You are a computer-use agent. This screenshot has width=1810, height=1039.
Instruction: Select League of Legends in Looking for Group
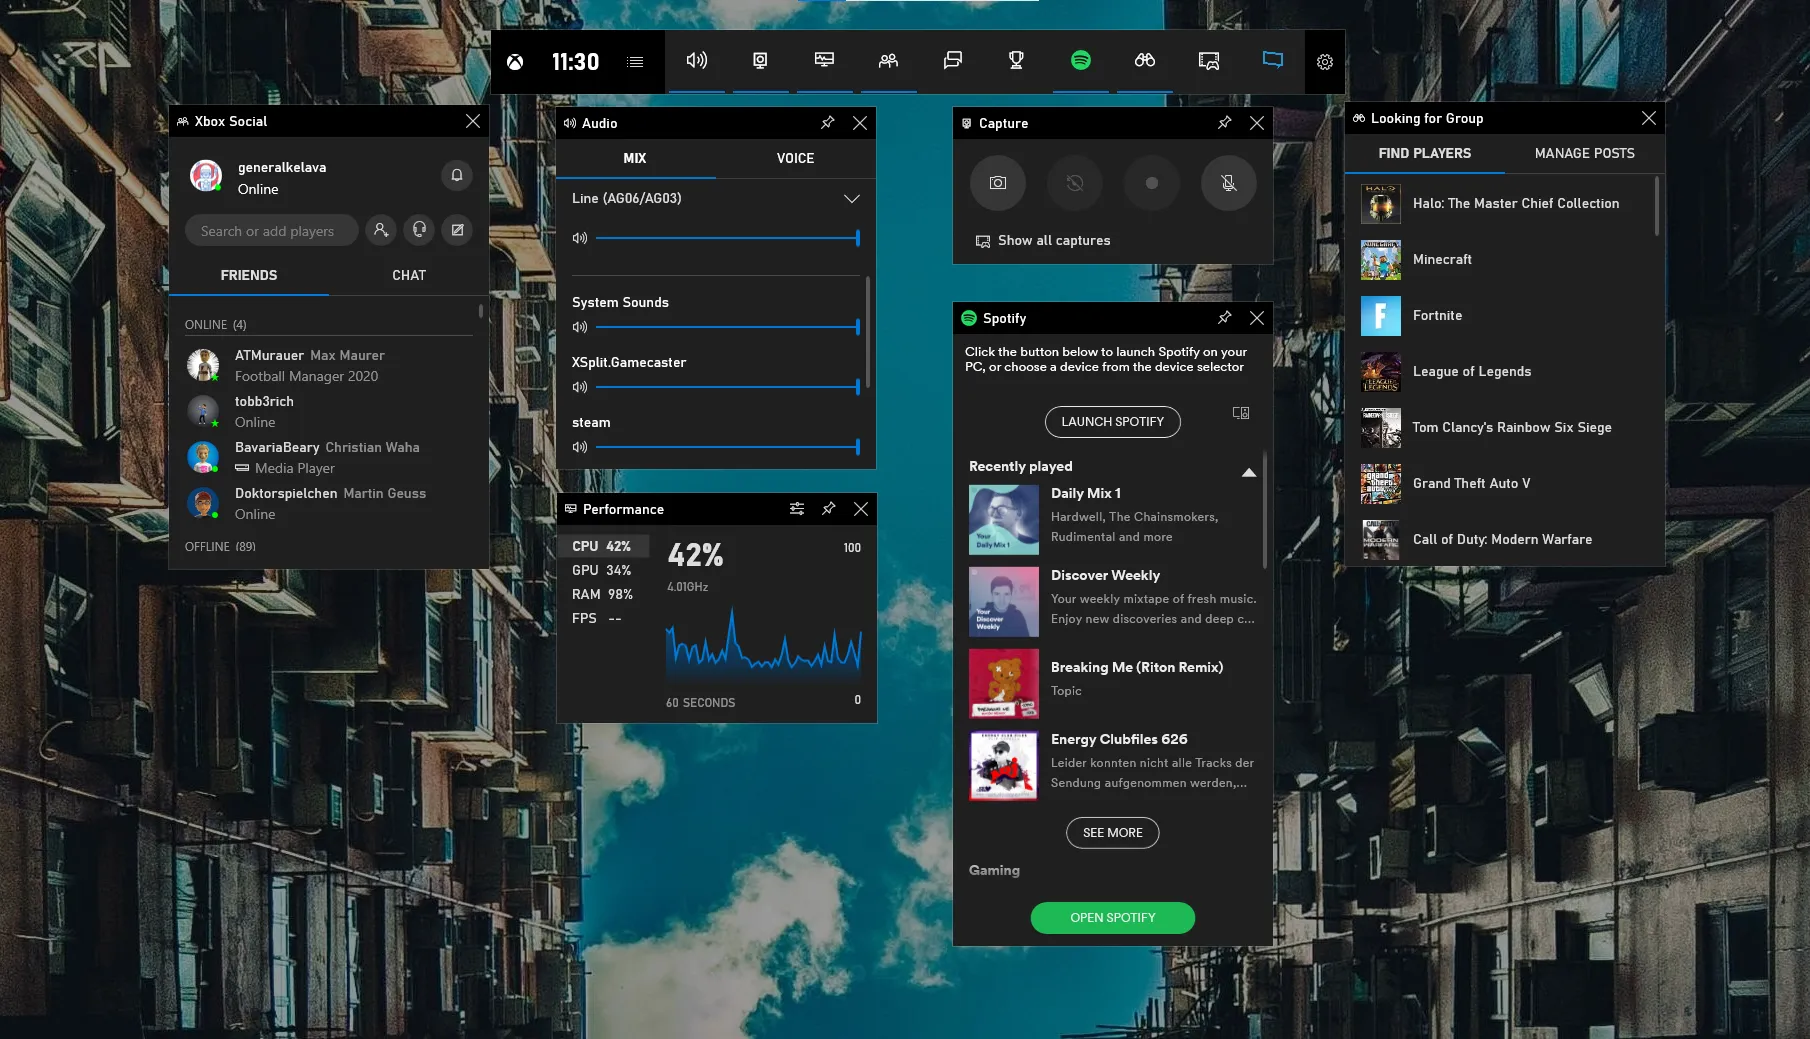coord(1500,372)
